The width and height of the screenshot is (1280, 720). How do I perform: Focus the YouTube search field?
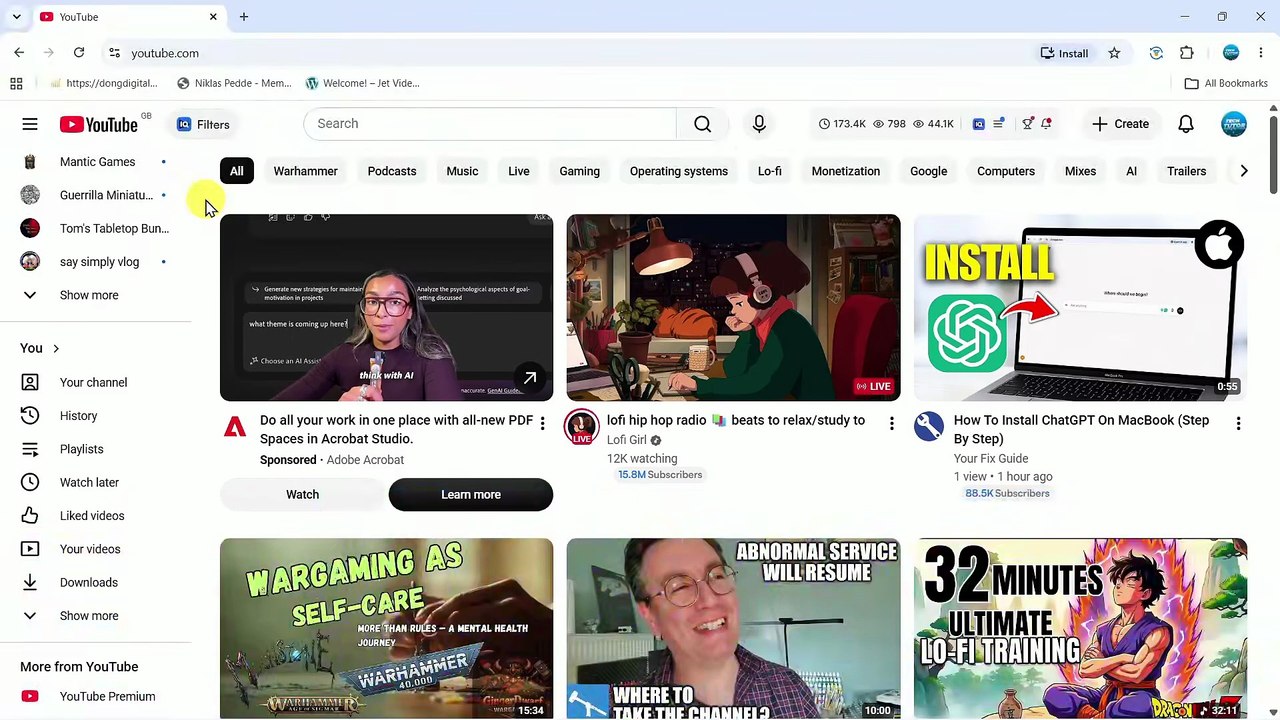[490, 124]
